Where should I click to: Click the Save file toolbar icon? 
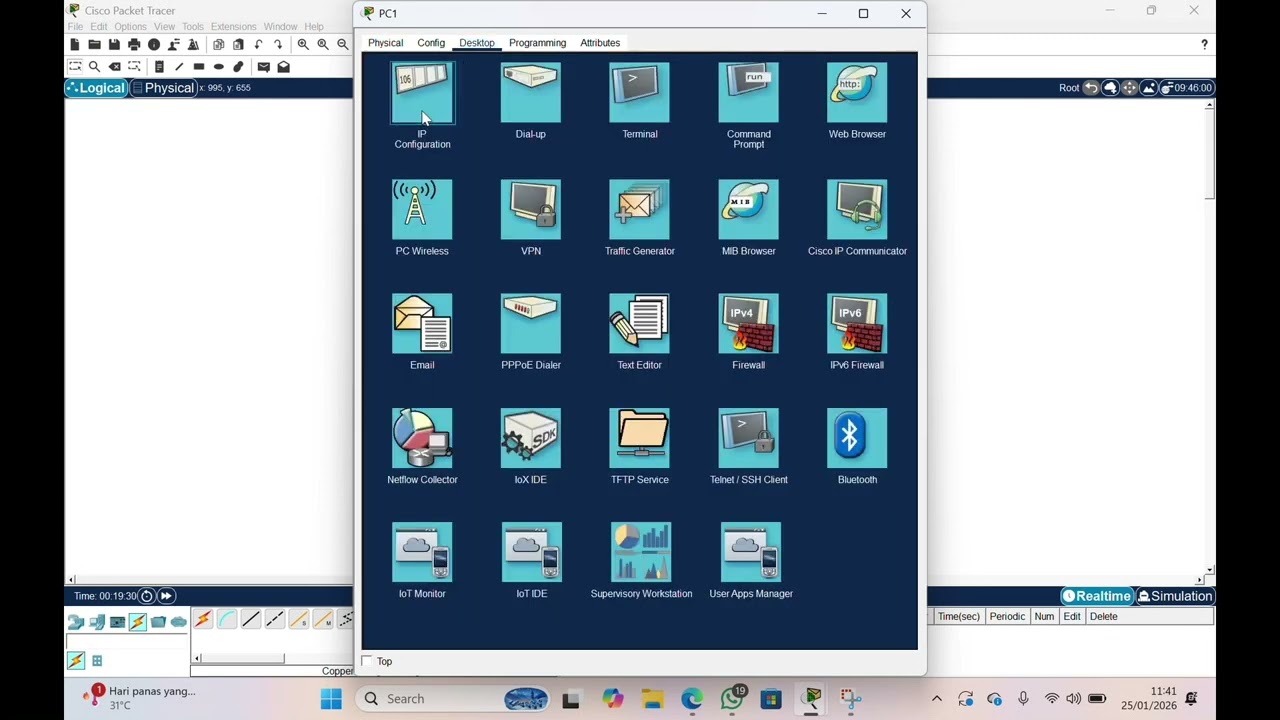(114, 45)
